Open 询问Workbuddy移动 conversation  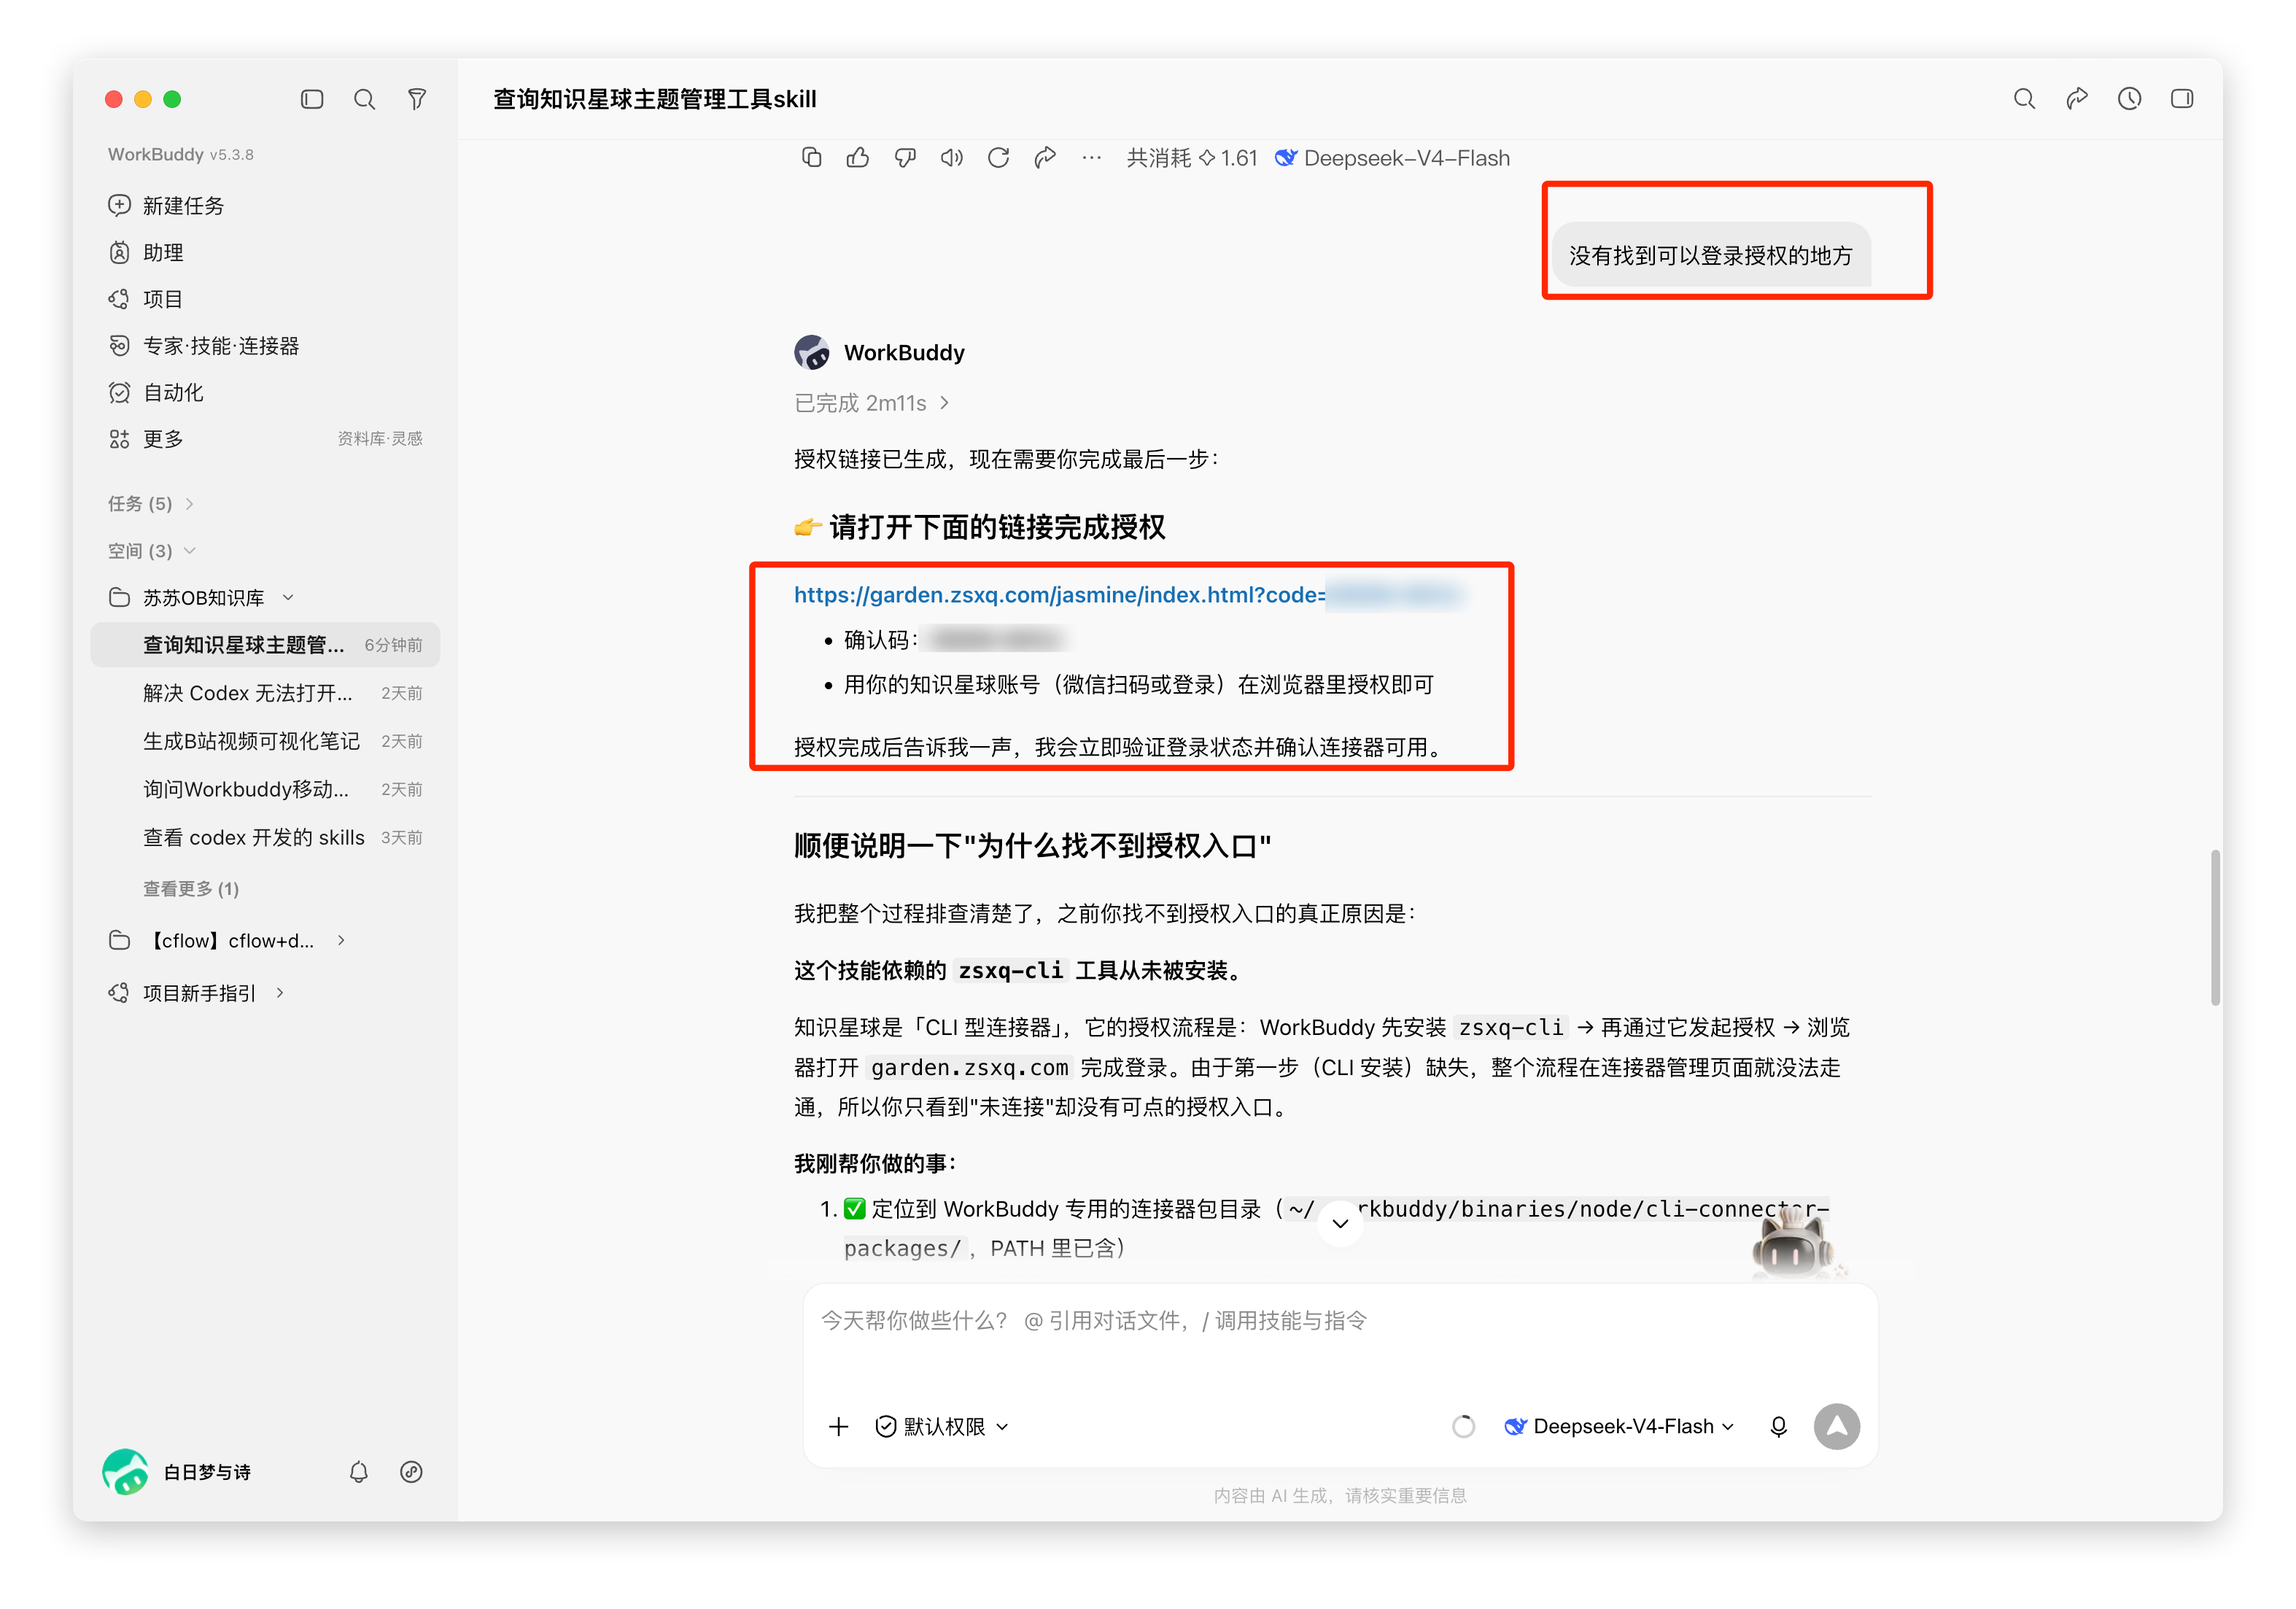[265, 789]
